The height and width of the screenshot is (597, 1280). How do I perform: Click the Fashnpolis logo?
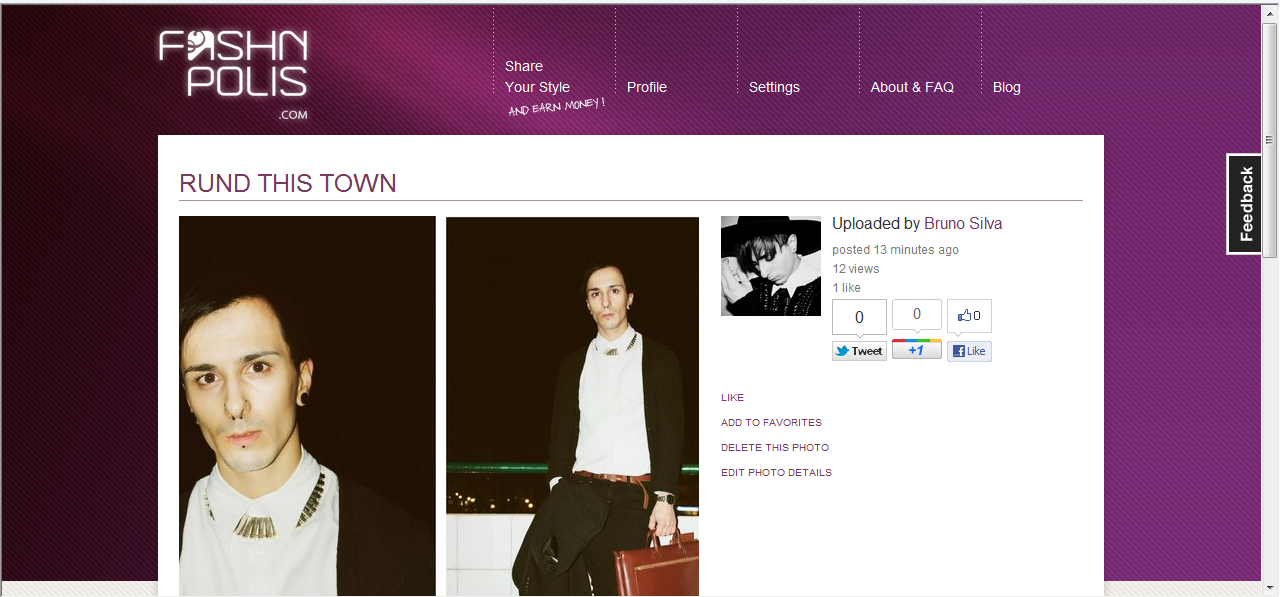pyautogui.click(x=233, y=74)
